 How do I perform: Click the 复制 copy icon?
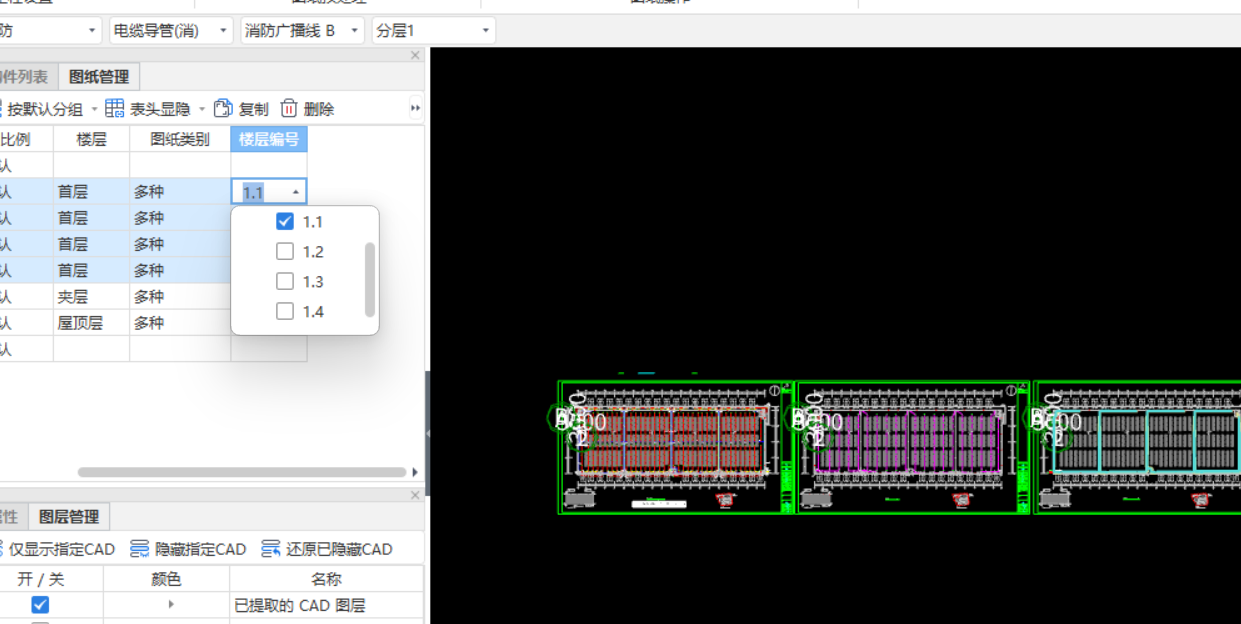pos(223,108)
